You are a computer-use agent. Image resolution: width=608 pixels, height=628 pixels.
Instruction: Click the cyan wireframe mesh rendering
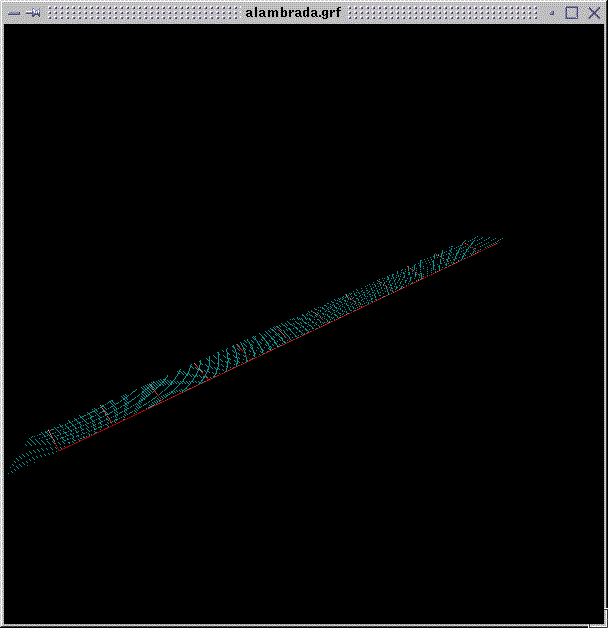pyautogui.click(x=255, y=355)
